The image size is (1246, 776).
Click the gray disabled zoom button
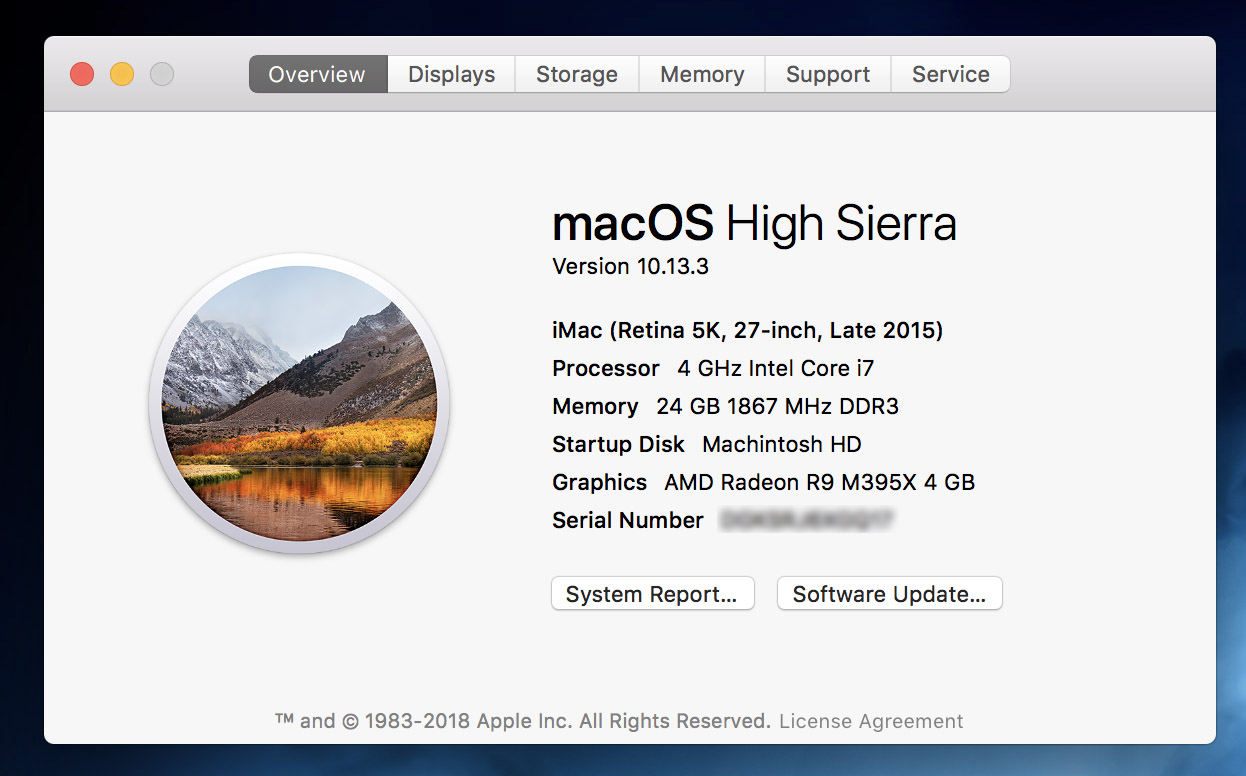tap(162, 74)
